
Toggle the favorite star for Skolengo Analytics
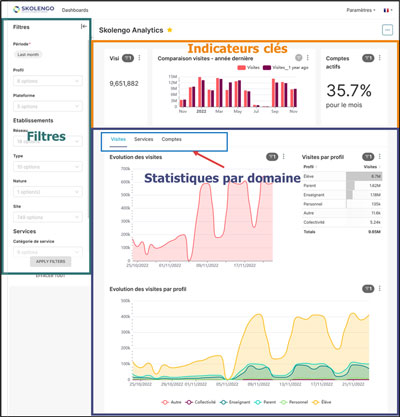point(170,30)
